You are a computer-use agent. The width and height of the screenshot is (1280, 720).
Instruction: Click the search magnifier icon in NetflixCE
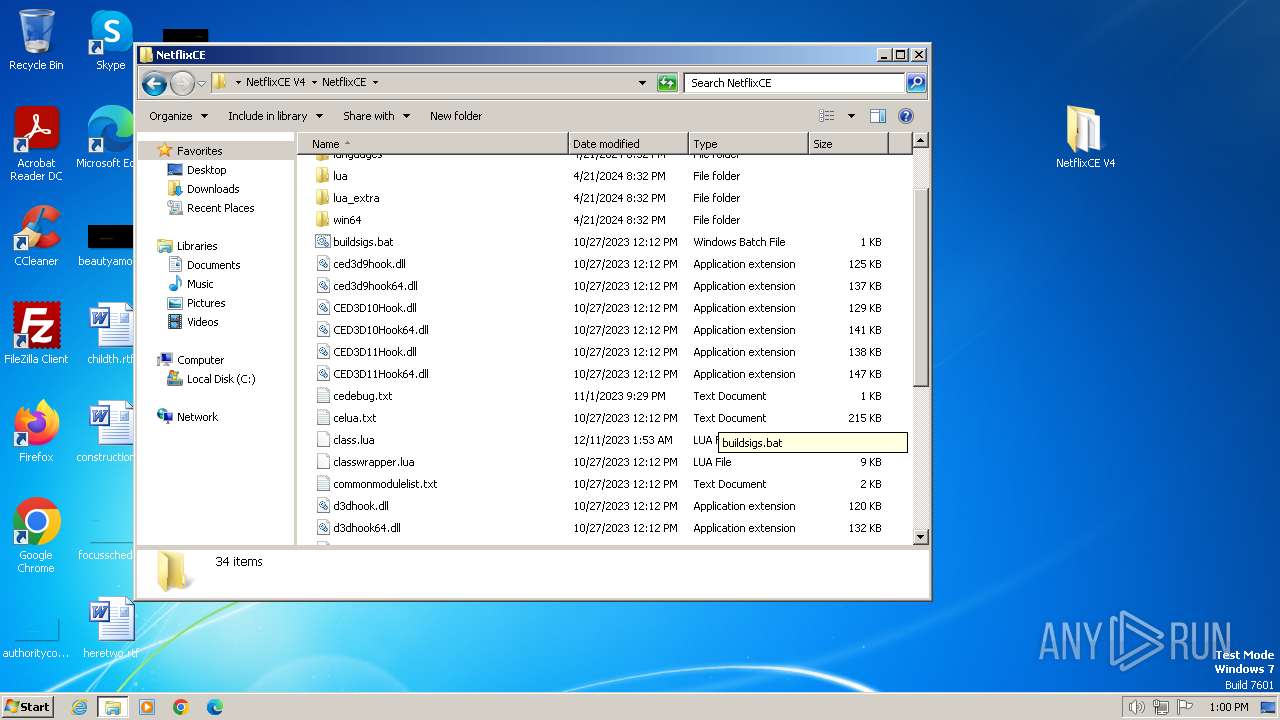[x=915, y=83]
